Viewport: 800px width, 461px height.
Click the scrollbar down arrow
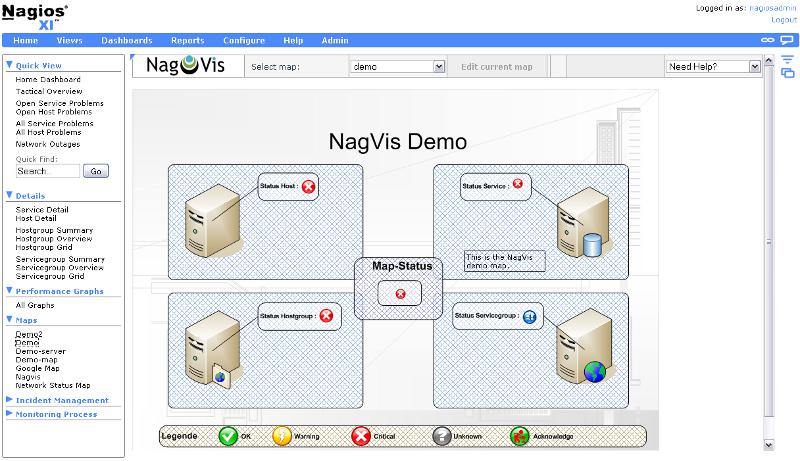click(x=769, y=445)
